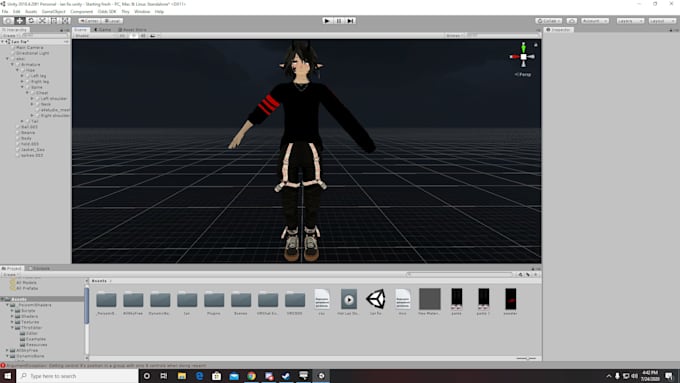This screenshot has width=680, height=383.
Task: Expand the Left leg node
Action: 22,75
